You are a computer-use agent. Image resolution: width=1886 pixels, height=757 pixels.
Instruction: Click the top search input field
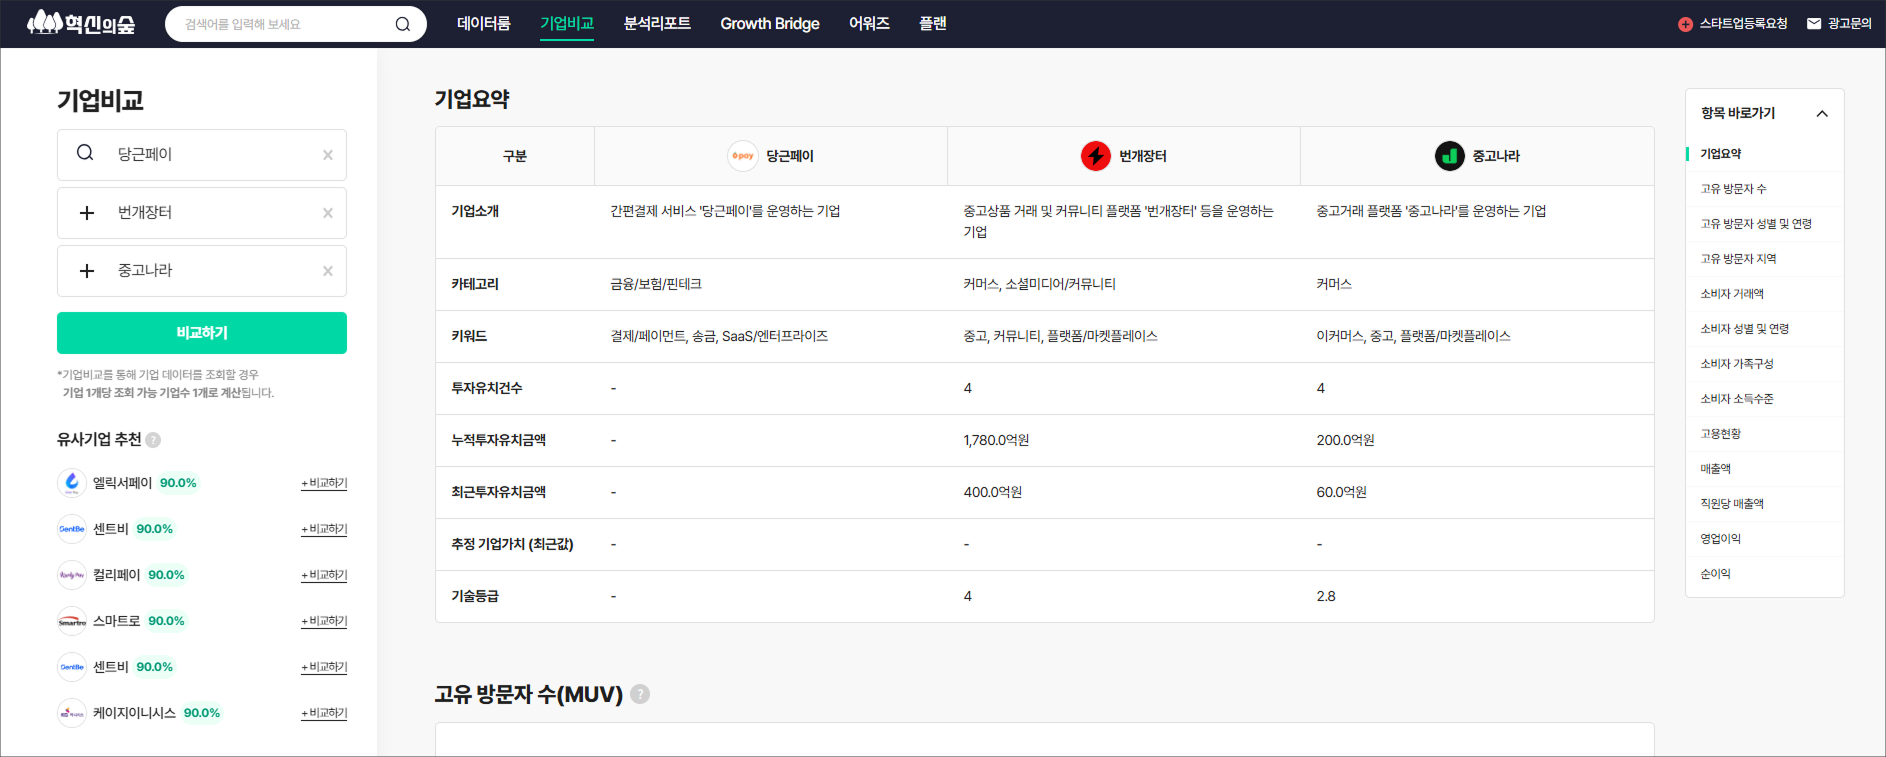285,24
